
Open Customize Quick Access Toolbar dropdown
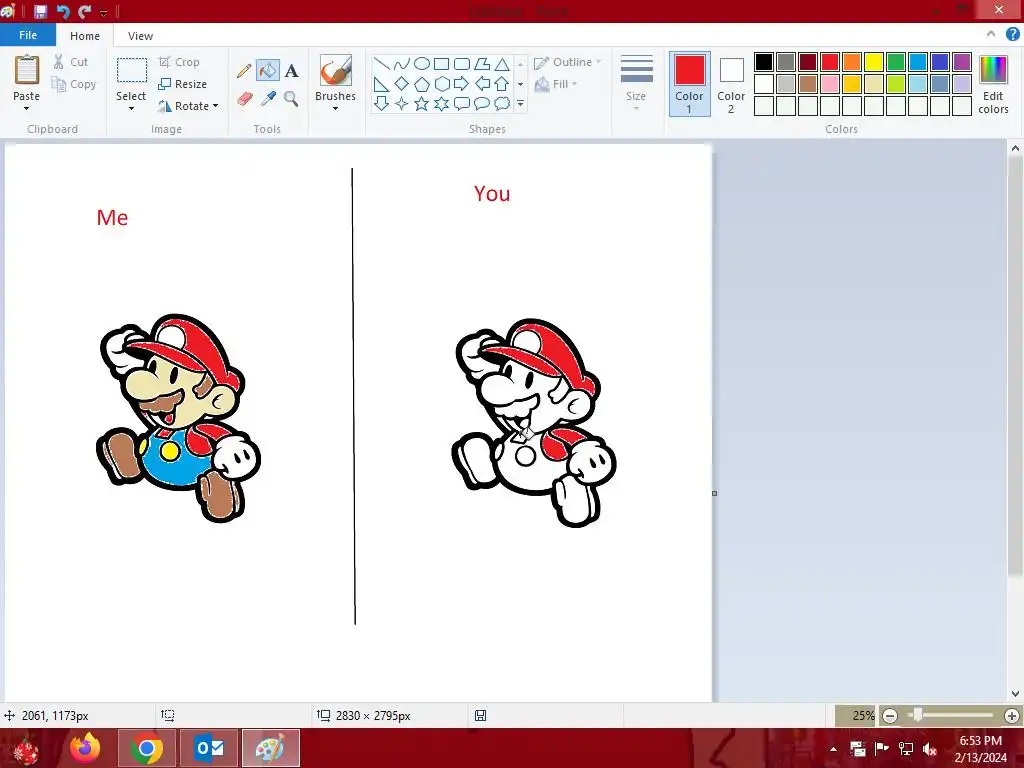tap(103, 12)
